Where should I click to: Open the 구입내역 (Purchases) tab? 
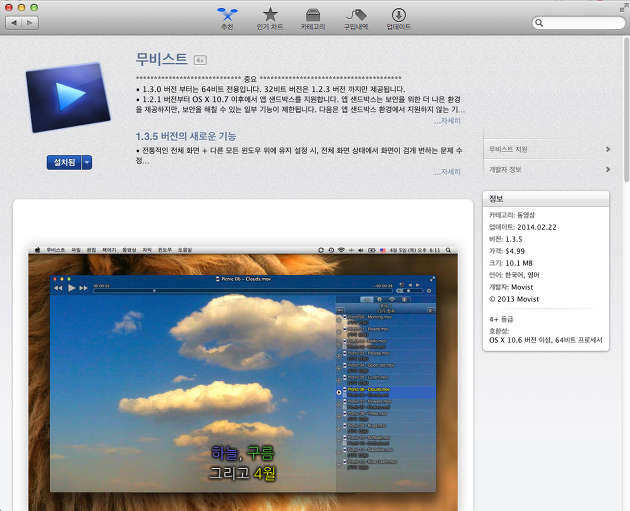[356, 19]
